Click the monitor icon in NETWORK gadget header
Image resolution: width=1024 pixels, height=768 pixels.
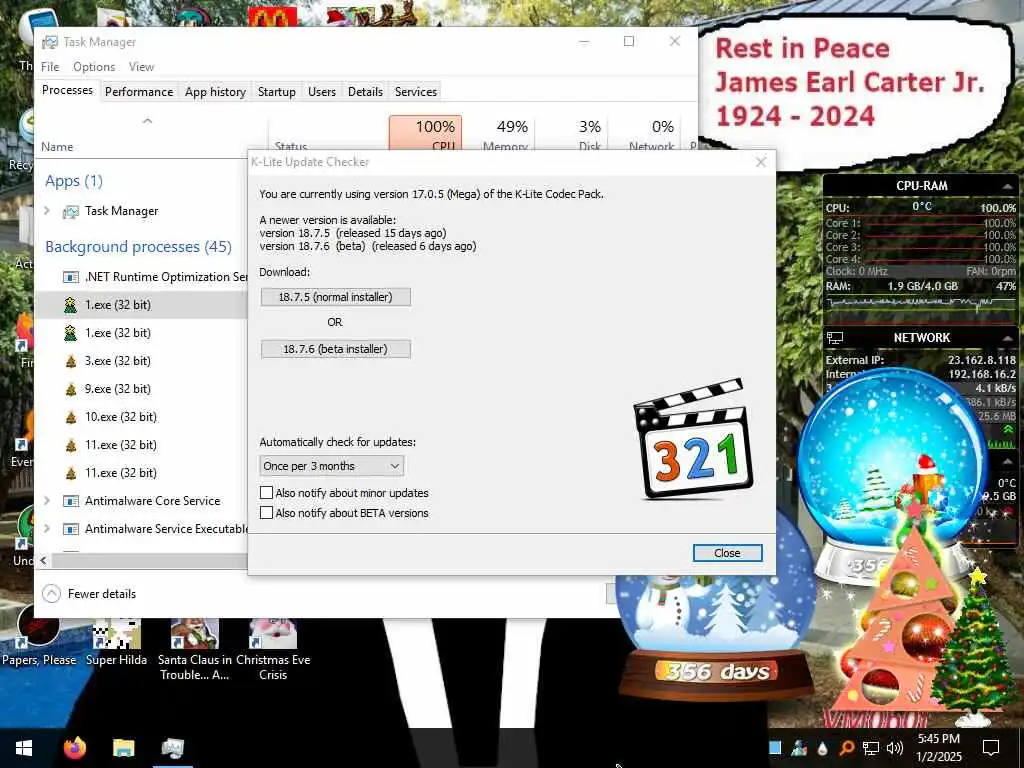(835, 338)
